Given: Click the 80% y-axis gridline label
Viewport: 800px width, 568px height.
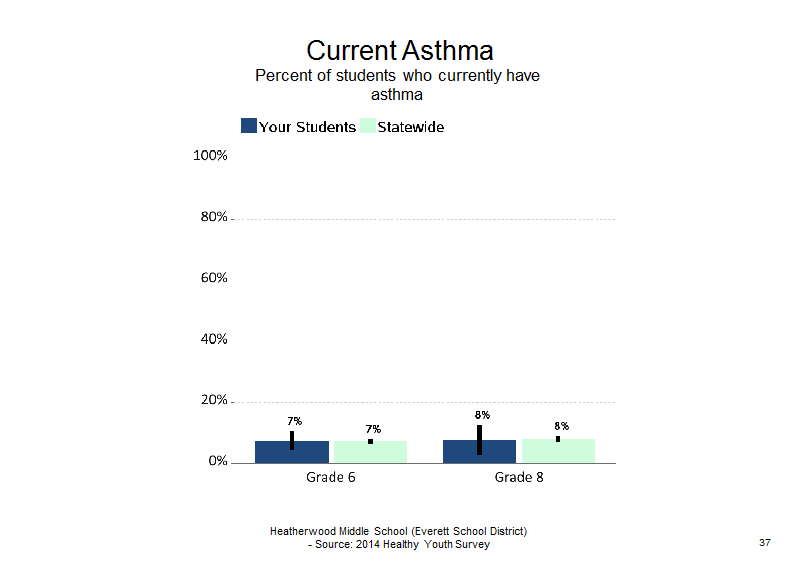Looking at the screenshot, I should [214, 217].
